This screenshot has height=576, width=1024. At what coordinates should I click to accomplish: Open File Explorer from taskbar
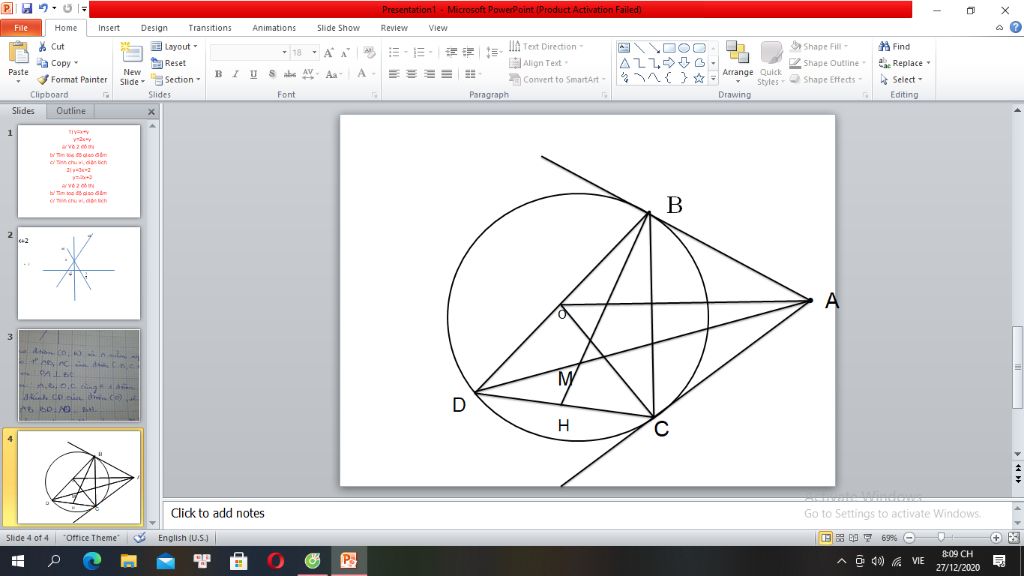click(x=129, y=560)
